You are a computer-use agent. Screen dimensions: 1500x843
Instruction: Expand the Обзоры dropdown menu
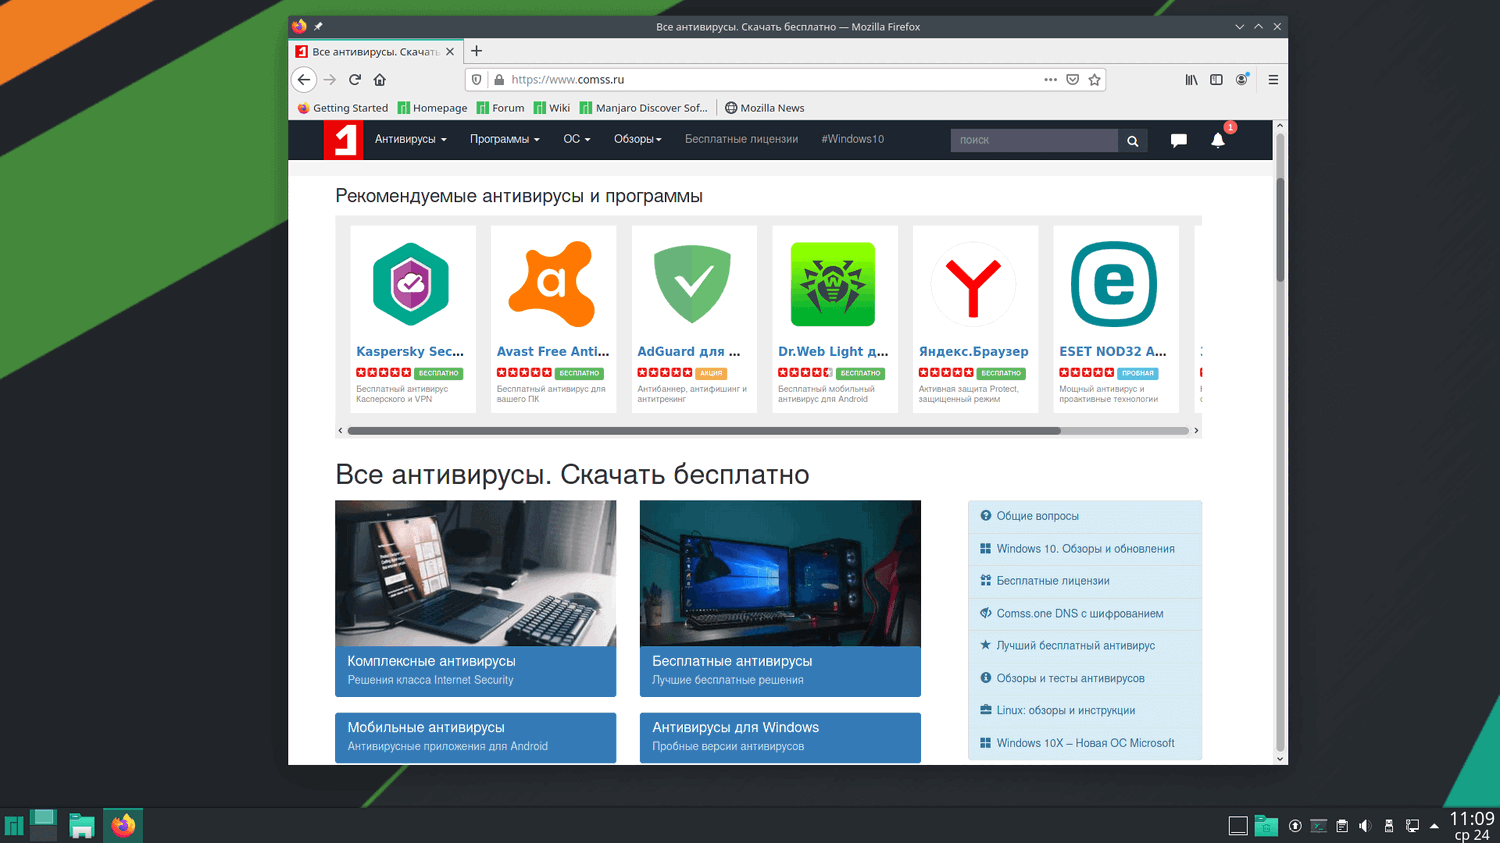pyautogui.click(x=638, y=140)
